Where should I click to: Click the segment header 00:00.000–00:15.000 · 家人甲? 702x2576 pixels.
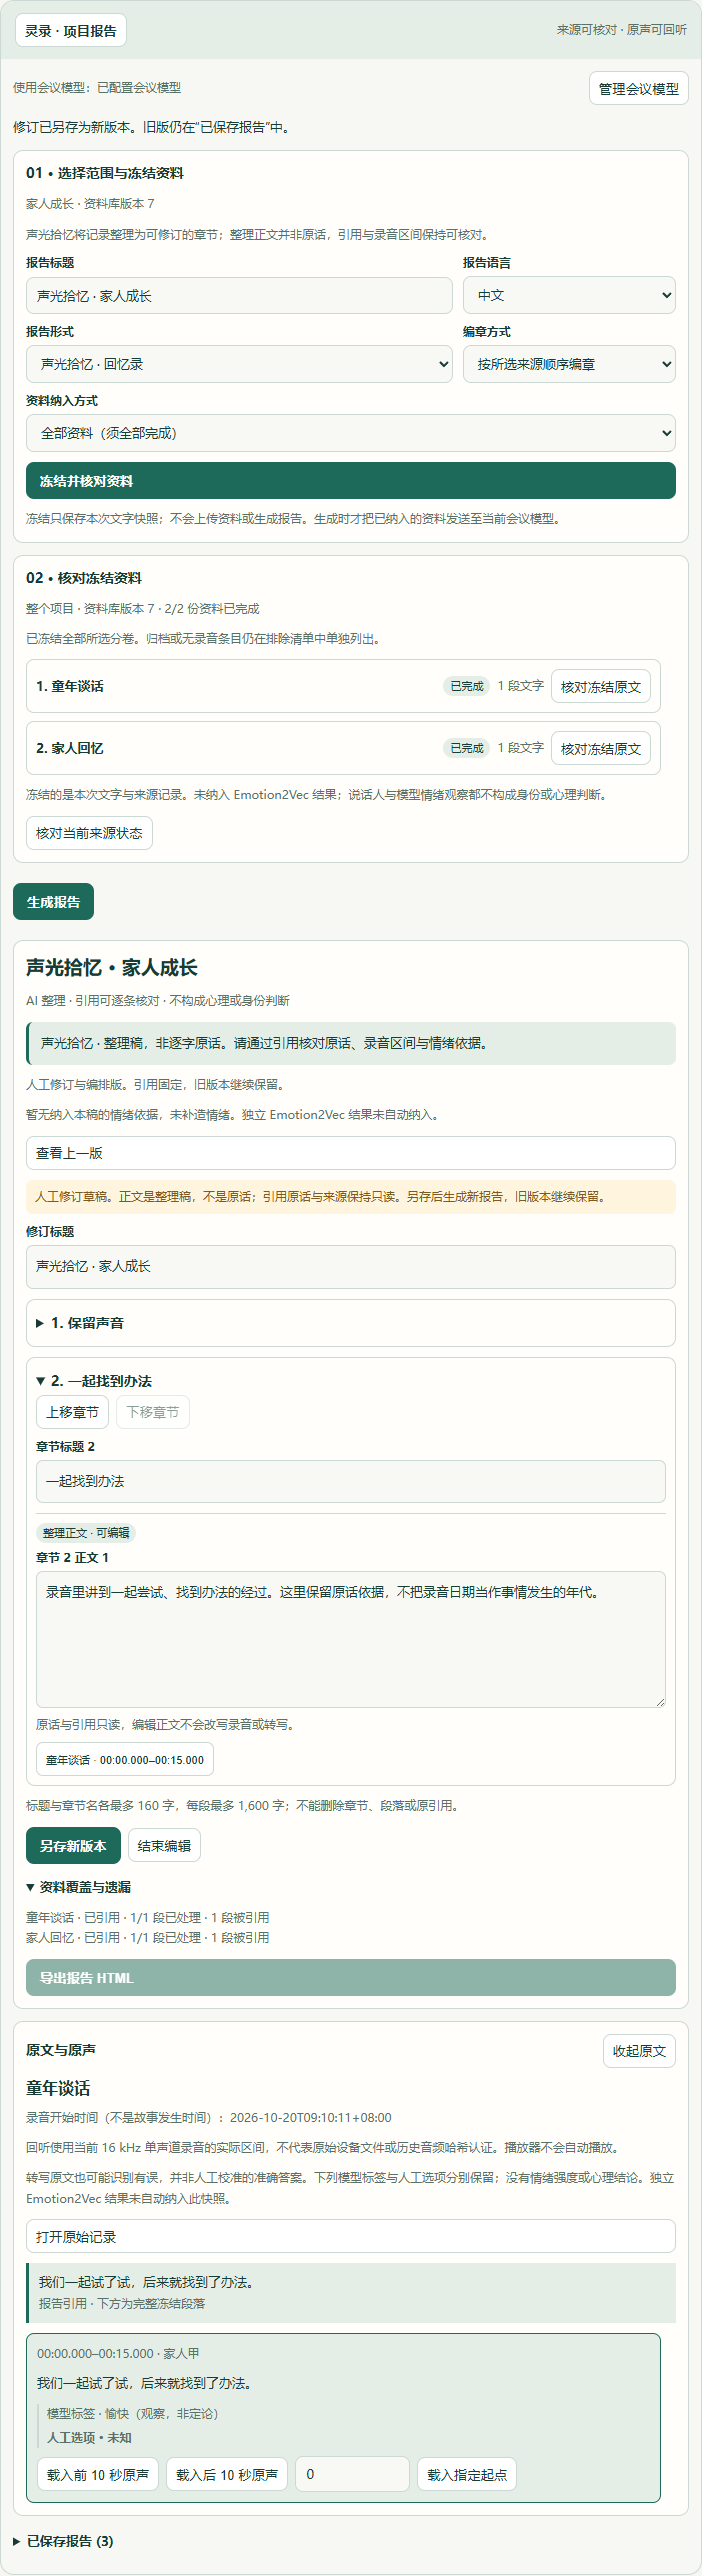point(118,2354)
